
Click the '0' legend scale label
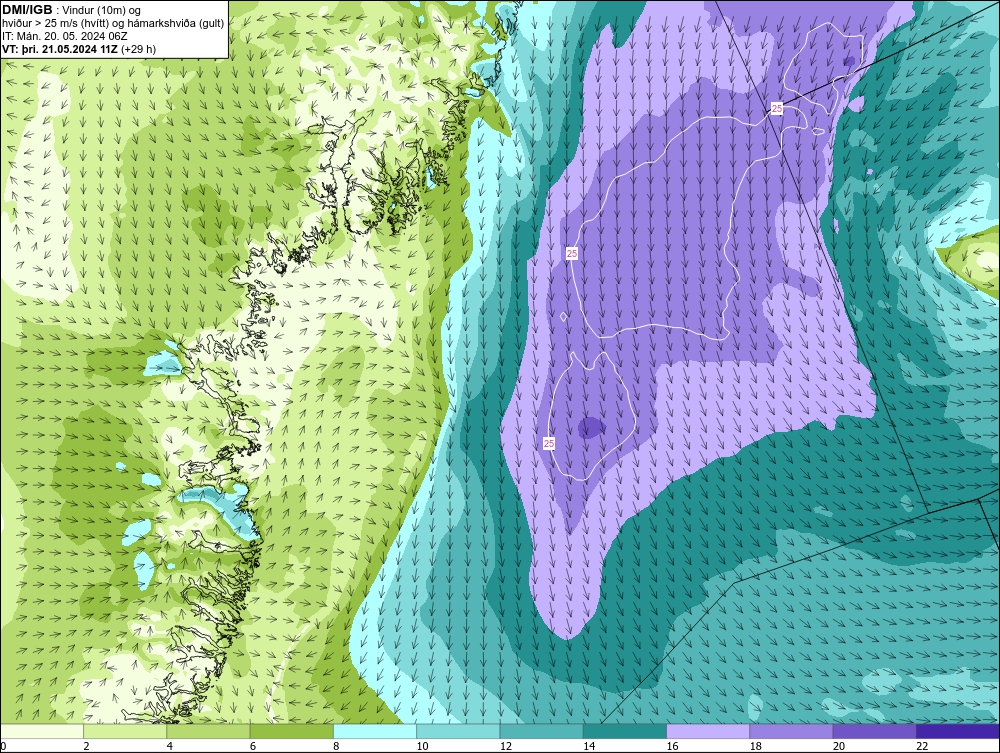click(x=3, y=747)
